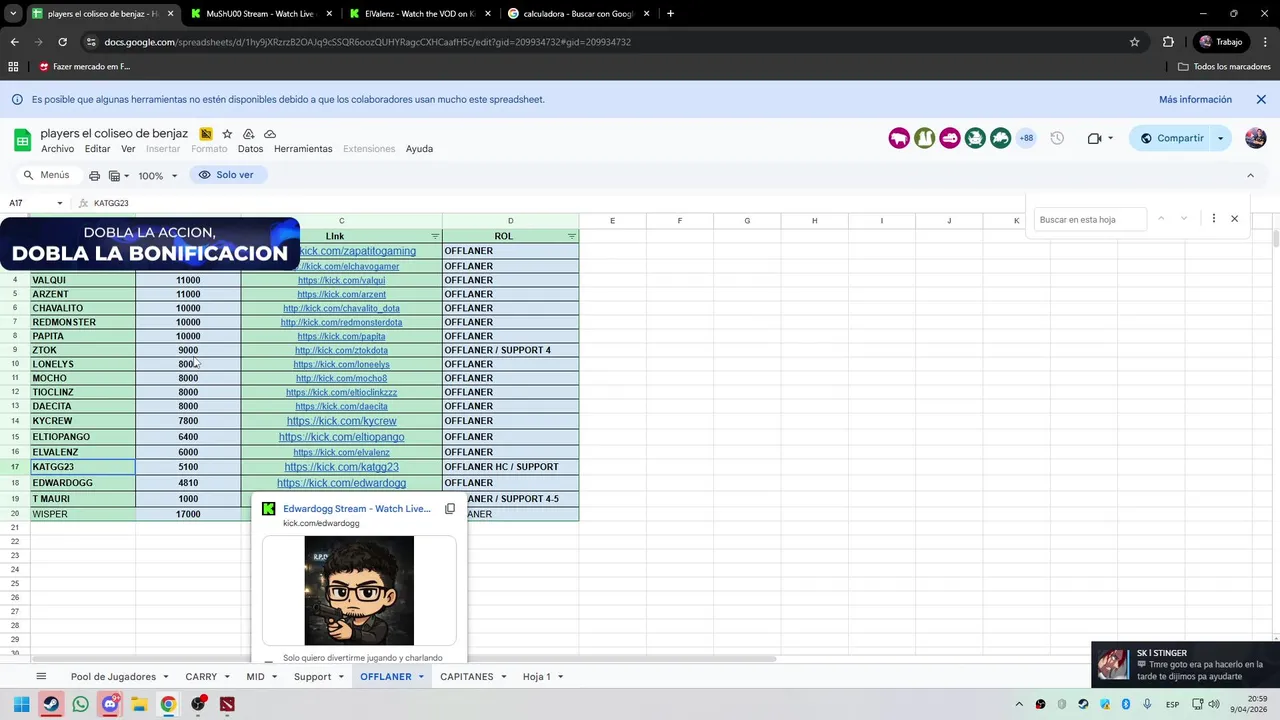The image size is (1280, 720).
Task: Open the kick.com/kycrew link
Action: [x=341, y=421]
